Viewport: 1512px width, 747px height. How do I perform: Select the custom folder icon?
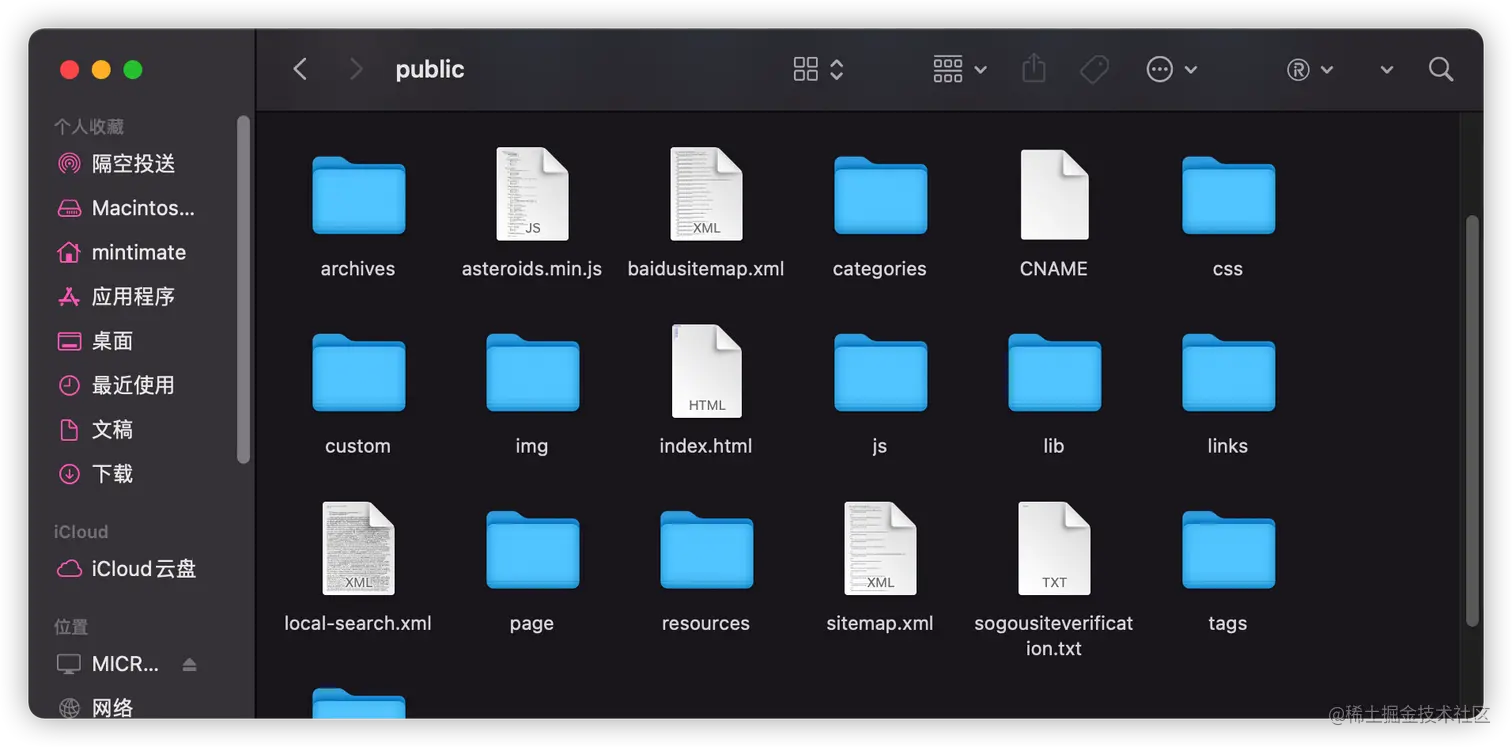(x=358, y=372)
